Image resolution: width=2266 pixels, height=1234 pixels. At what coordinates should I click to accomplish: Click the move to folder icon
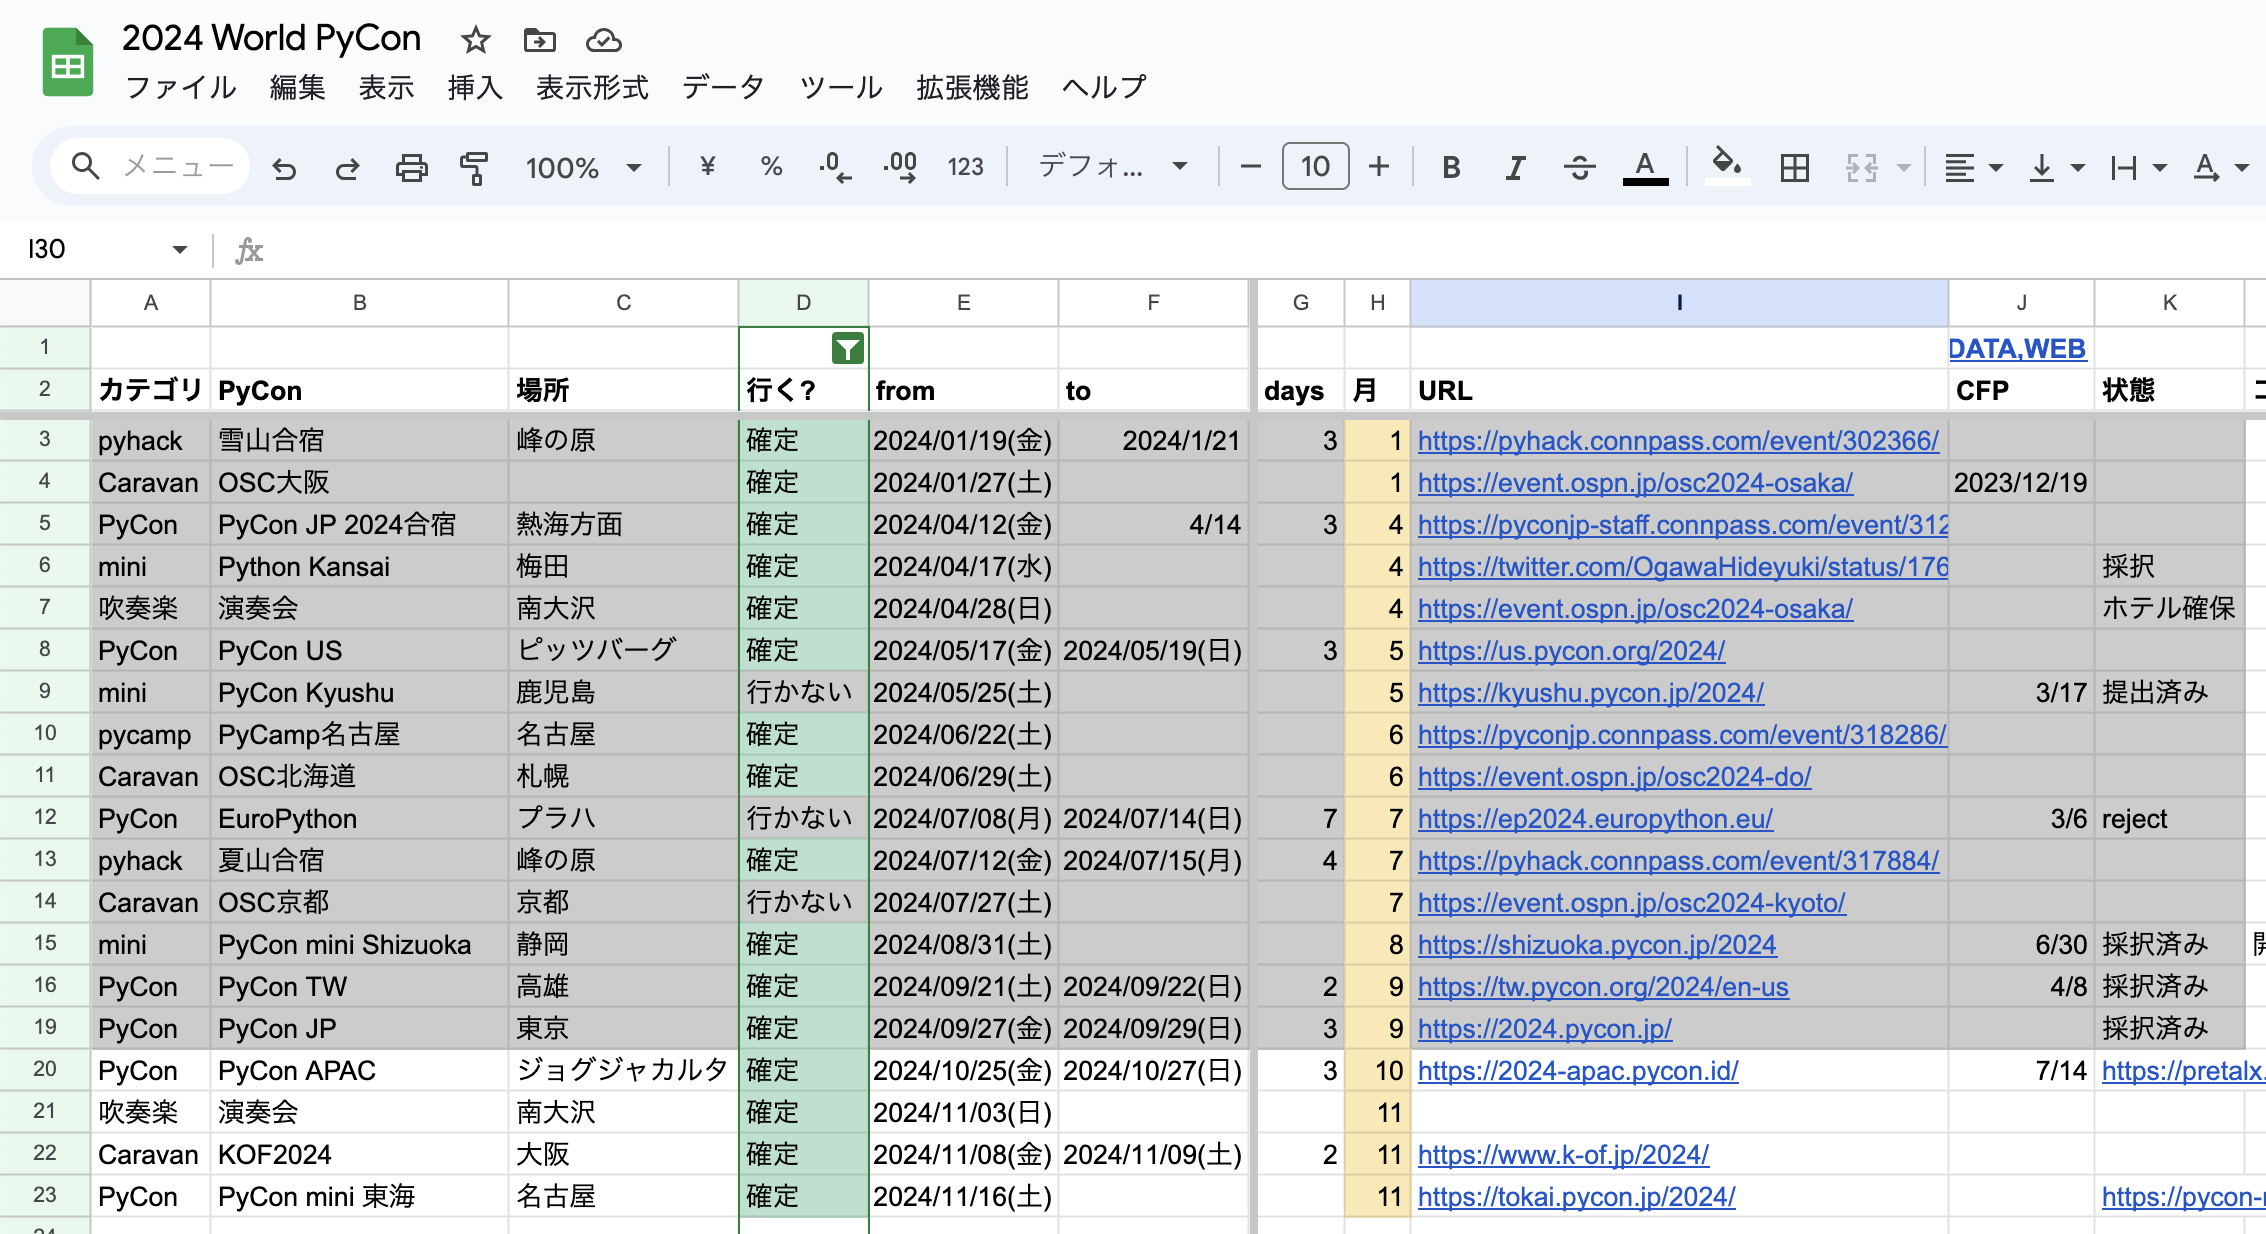(539, 40)
